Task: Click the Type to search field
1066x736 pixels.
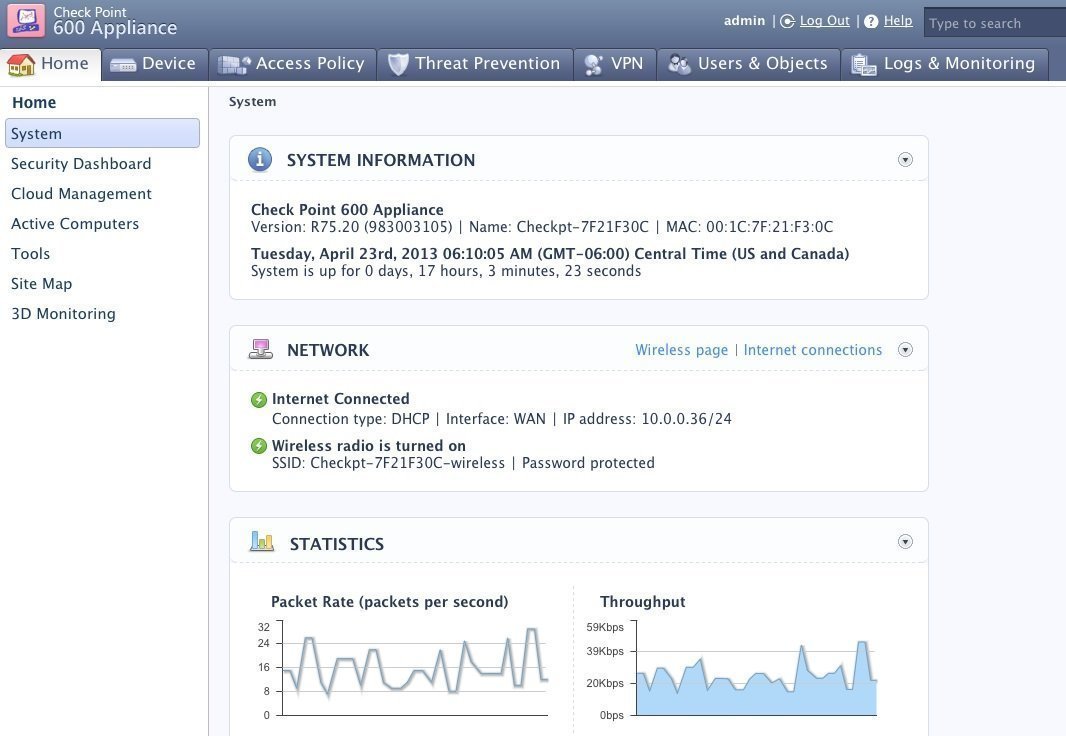Action: (994, 23)
